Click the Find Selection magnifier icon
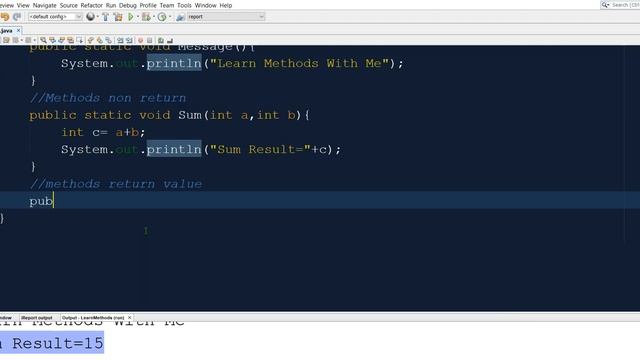This screenshot has width=640, height=360. (x=43, y=40)
